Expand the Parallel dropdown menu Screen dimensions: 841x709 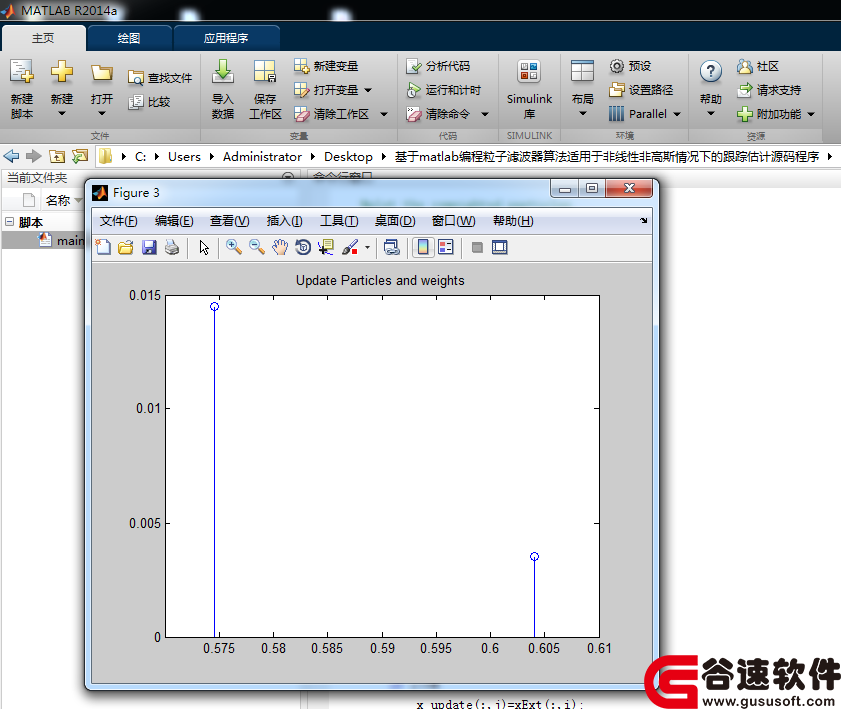pos(677,114)
